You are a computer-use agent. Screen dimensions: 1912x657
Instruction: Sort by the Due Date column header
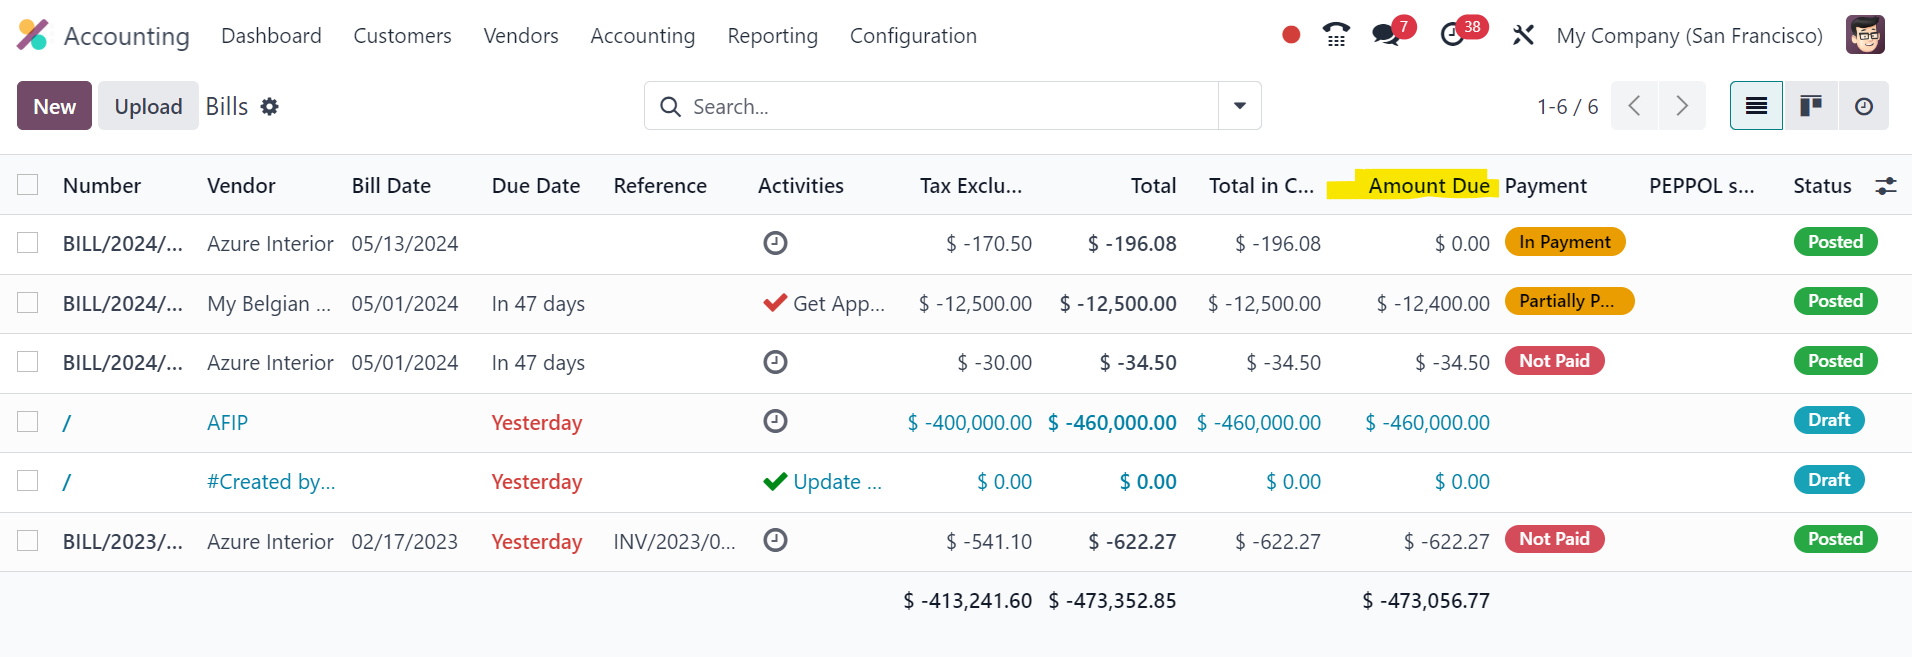point(536,186)
